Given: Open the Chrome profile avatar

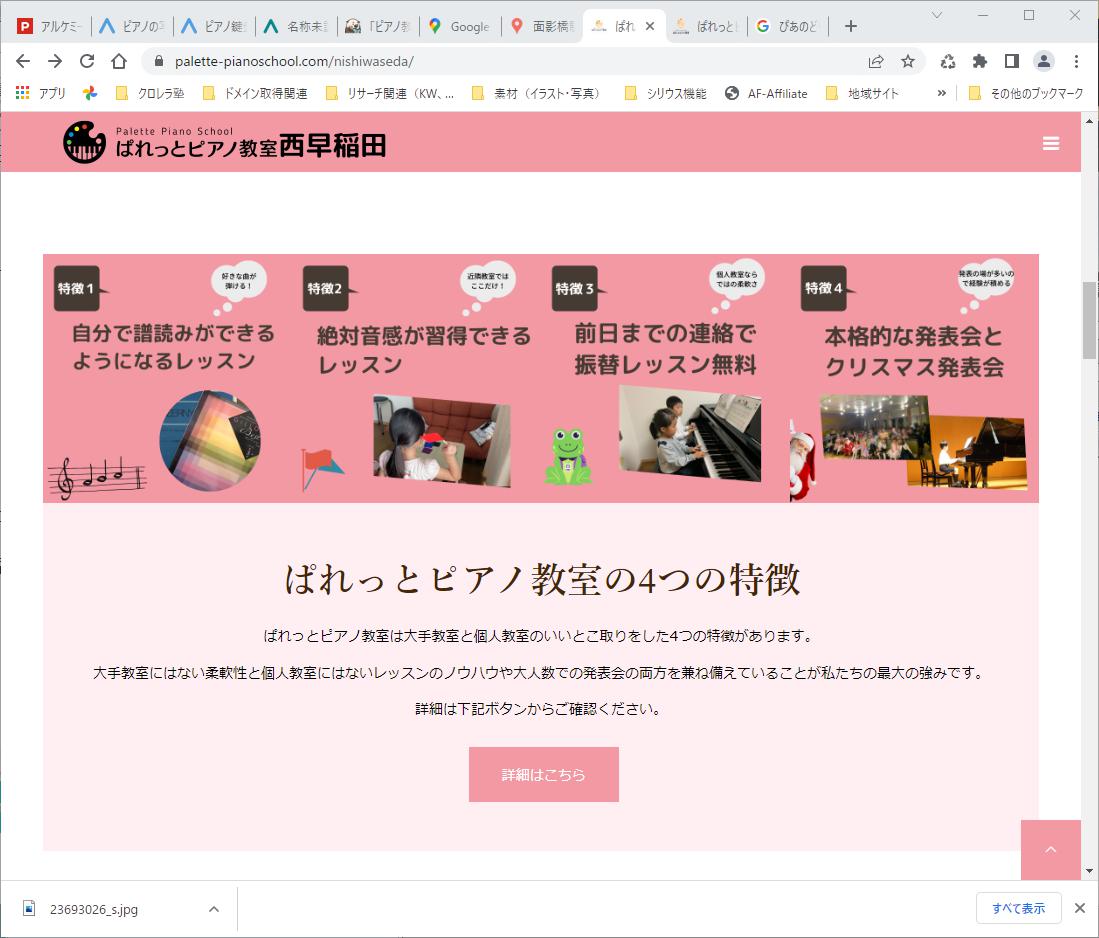Looking at the screenshot, I should click(1044, 61).
